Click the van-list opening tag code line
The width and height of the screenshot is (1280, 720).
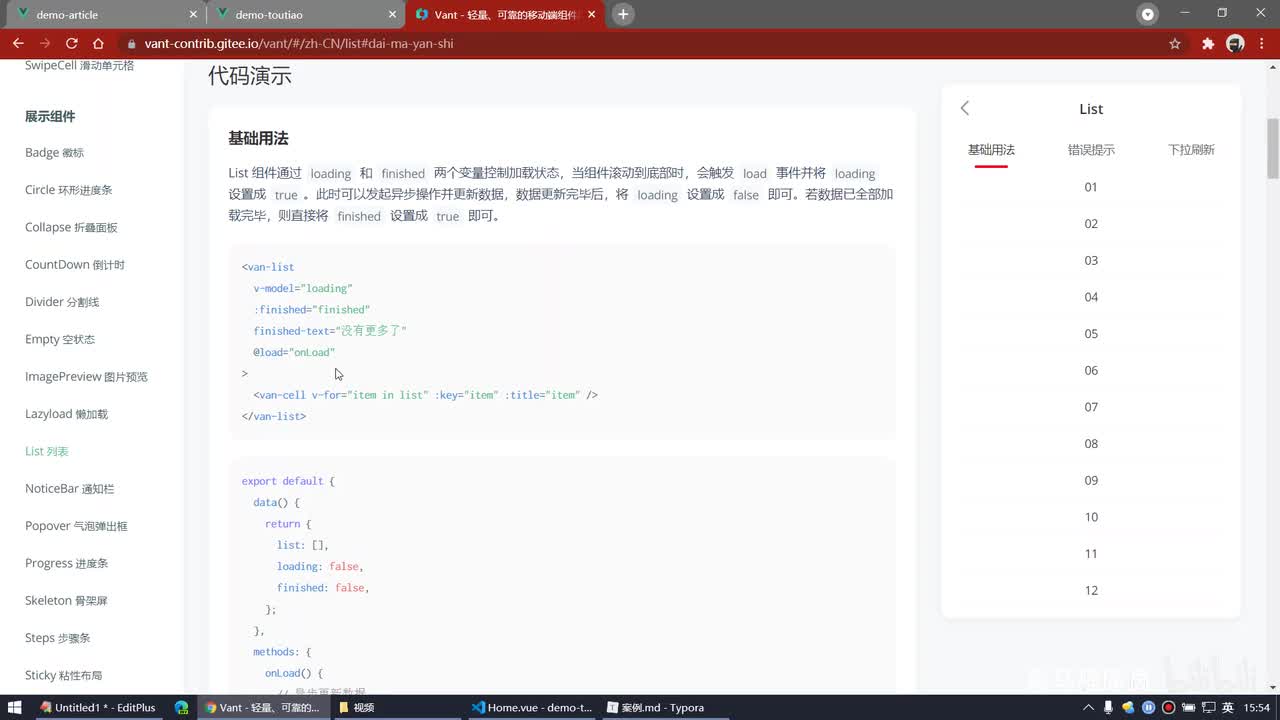pyautogui.click(x=268, y=267)
